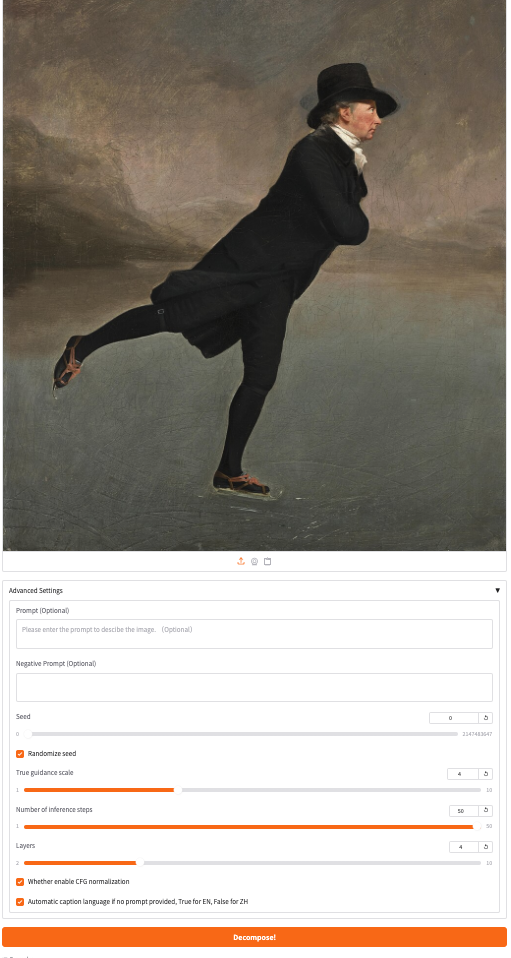Click the Seed number input field
511x958 pixels.
(454, 718)
